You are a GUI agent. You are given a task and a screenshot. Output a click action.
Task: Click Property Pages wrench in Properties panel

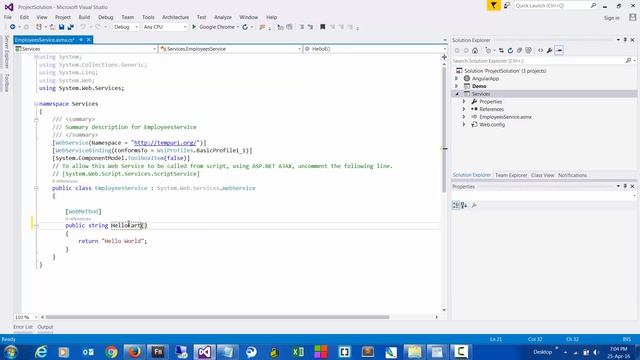(x=474, y=205)
